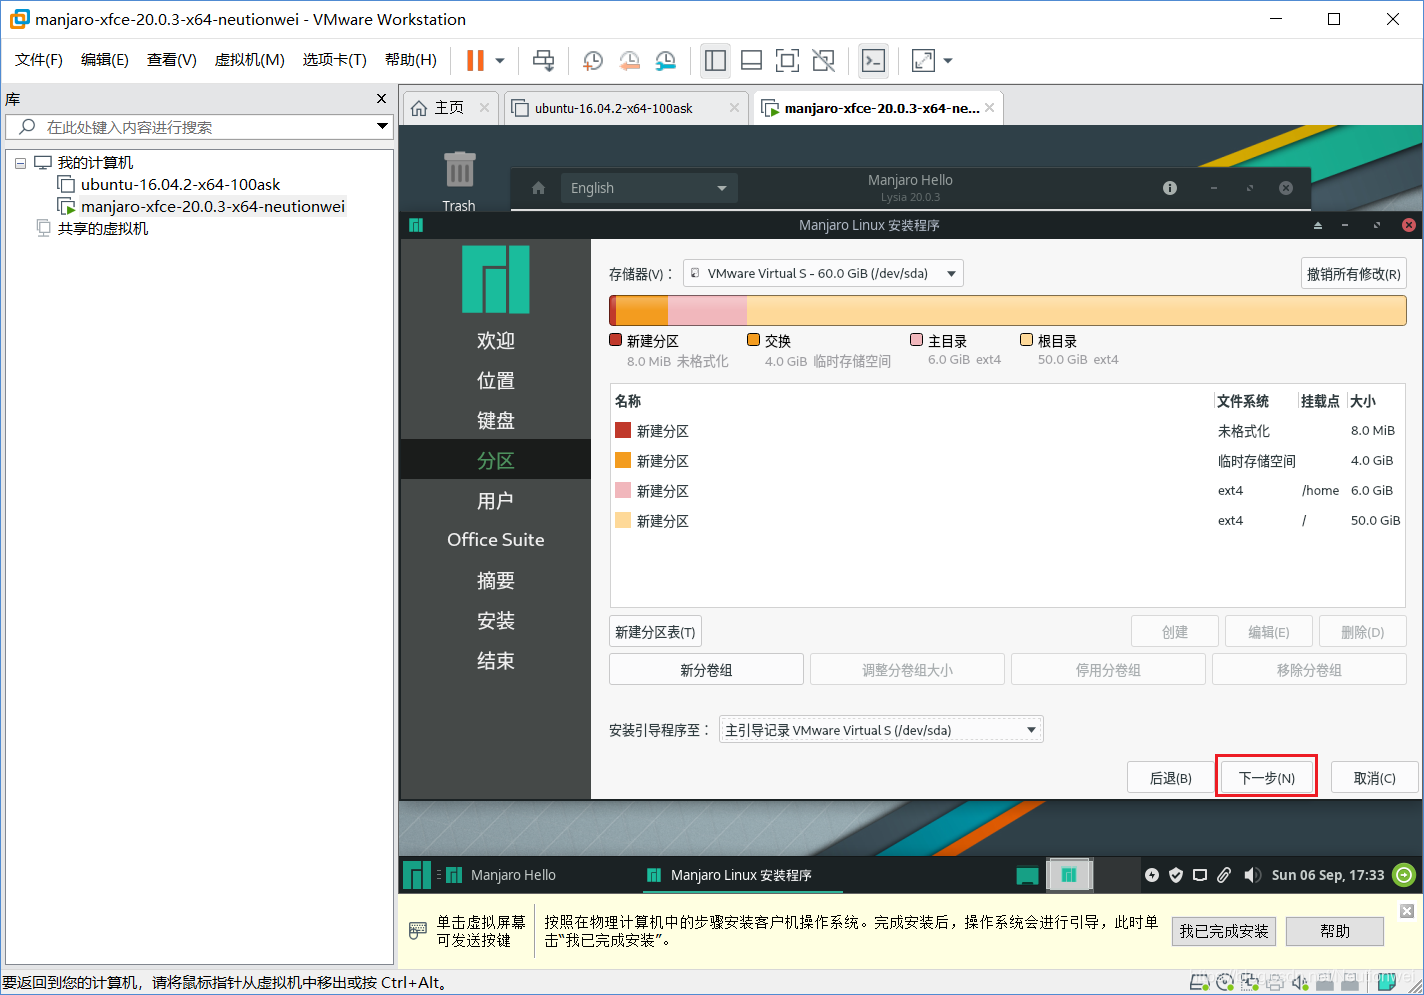Switch to Manjaro Hello in taskbar

pyautogui.click(x=501, y=875)
